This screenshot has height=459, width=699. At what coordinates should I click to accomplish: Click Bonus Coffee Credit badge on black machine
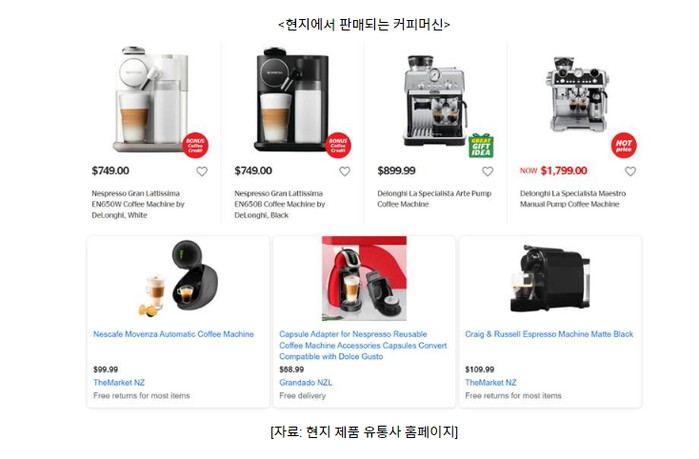point(338,145)
